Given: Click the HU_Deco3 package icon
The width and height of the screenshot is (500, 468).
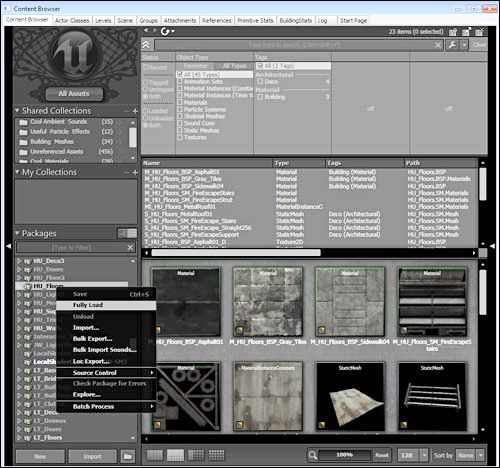Looking at the screenshot, I should (x=27, y=261).
